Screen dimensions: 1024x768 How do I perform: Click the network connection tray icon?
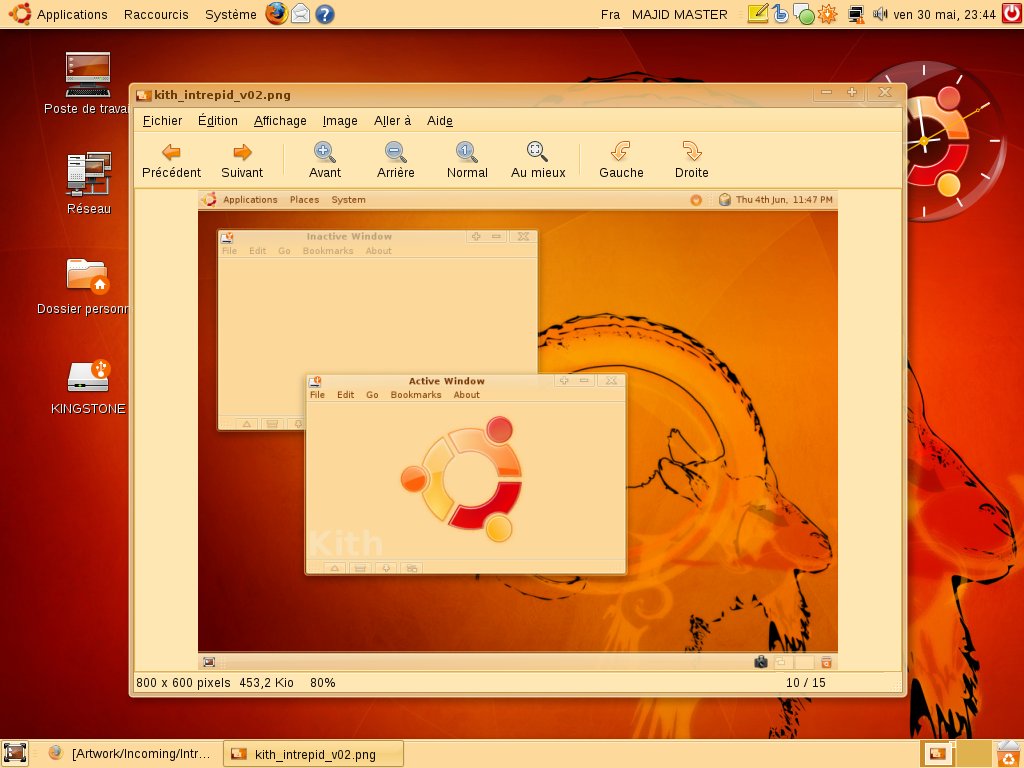[x=856, y=14]
